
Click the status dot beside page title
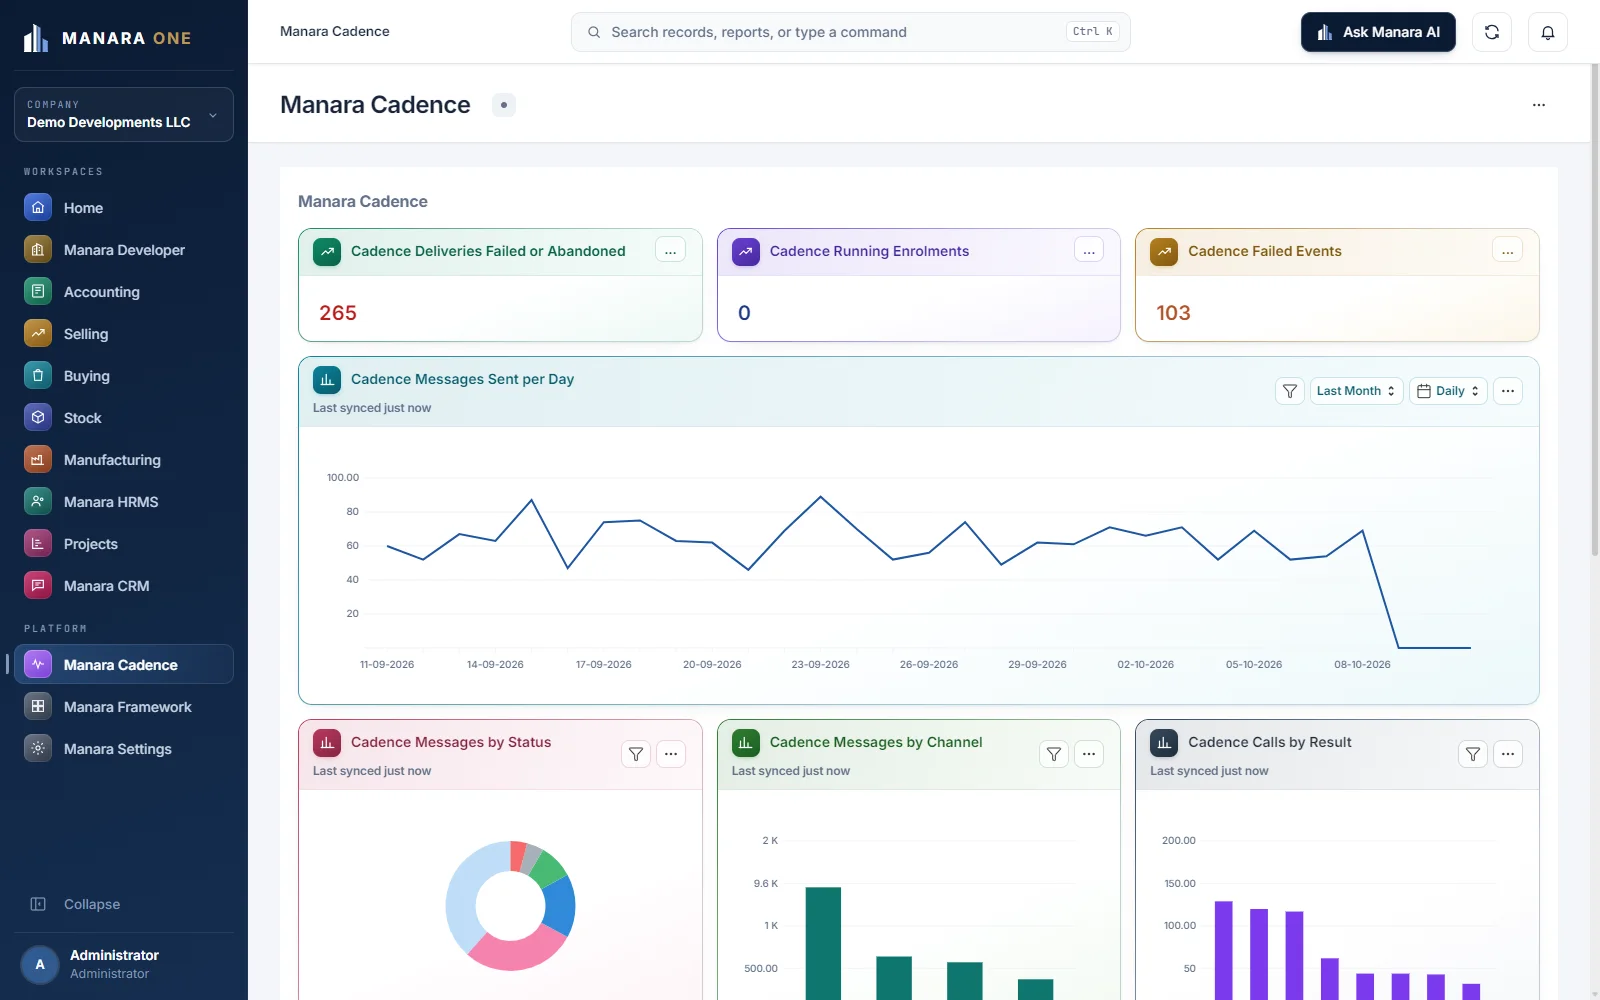click(x=504, y=105)
